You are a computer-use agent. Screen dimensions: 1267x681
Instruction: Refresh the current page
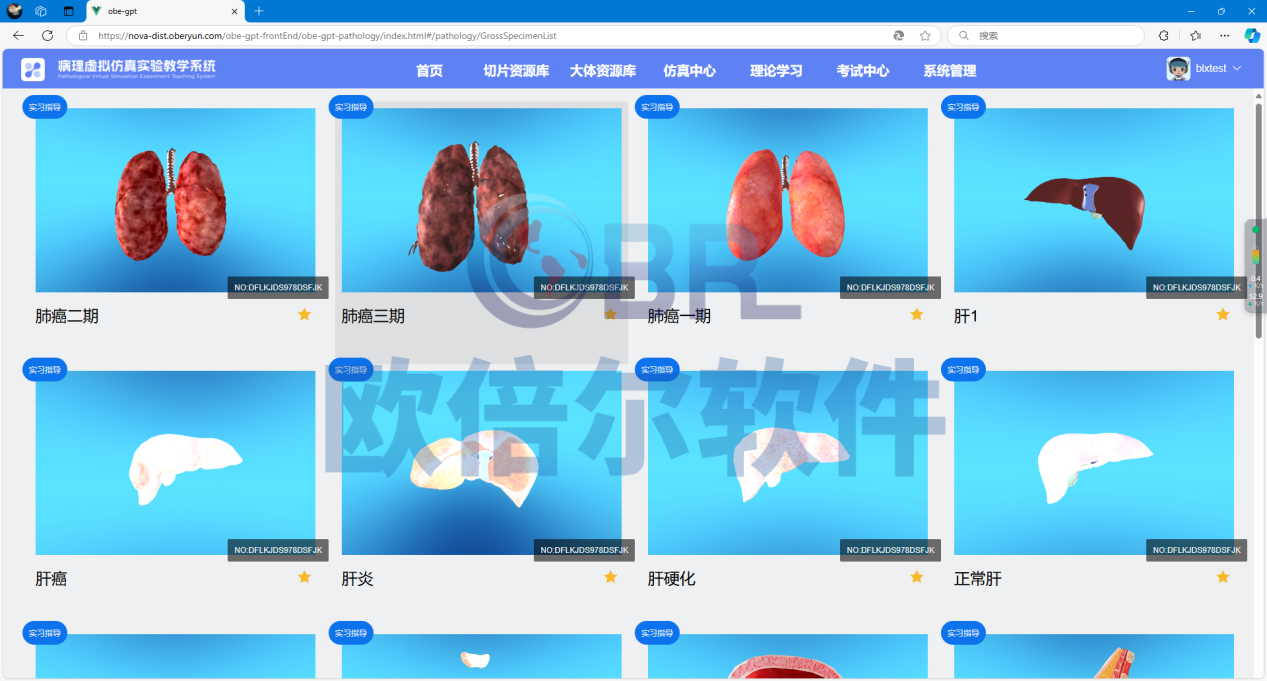(47, 35)
